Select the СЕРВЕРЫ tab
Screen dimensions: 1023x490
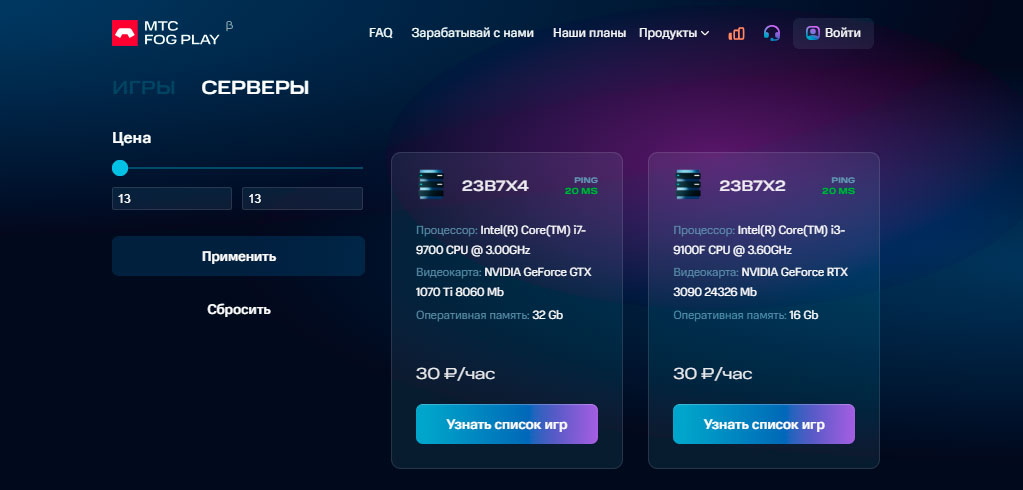pos(255,87)
